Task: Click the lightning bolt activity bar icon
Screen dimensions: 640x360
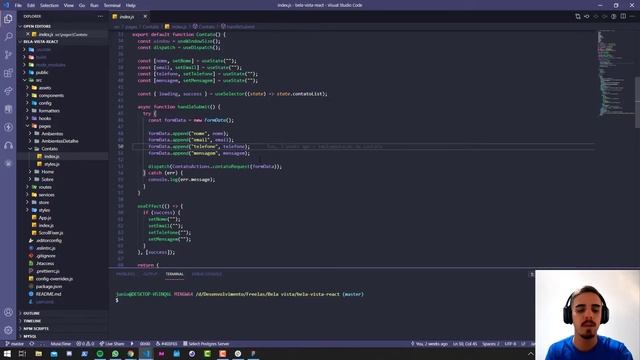Action: click(8, 127)
